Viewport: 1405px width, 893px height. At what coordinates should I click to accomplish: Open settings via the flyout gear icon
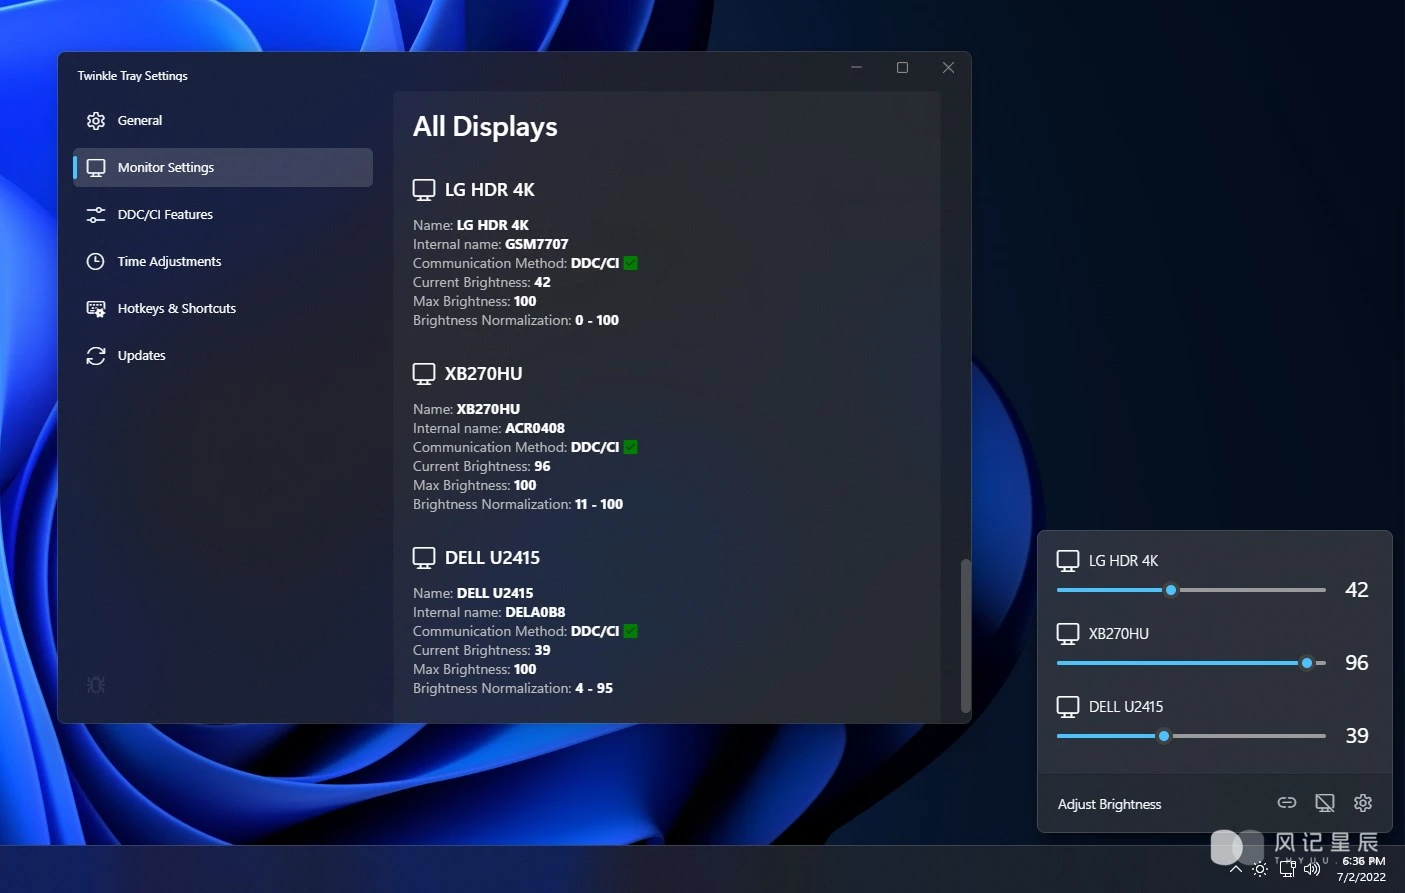1363,803
